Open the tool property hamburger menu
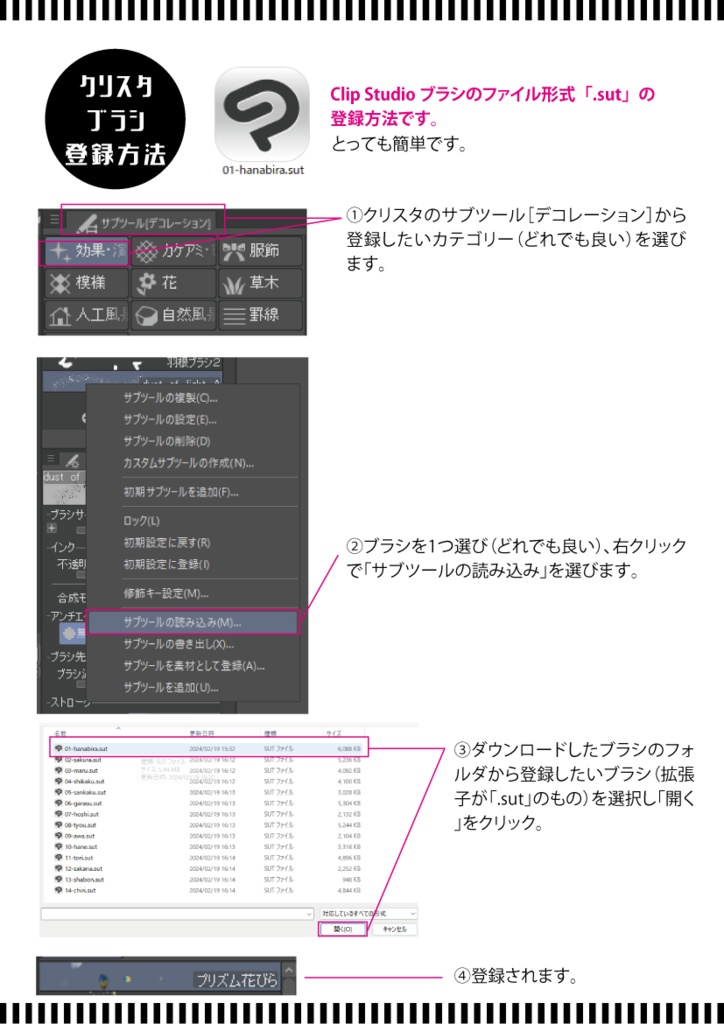This screenshot has width=724, height=1024. pos(52,459)
